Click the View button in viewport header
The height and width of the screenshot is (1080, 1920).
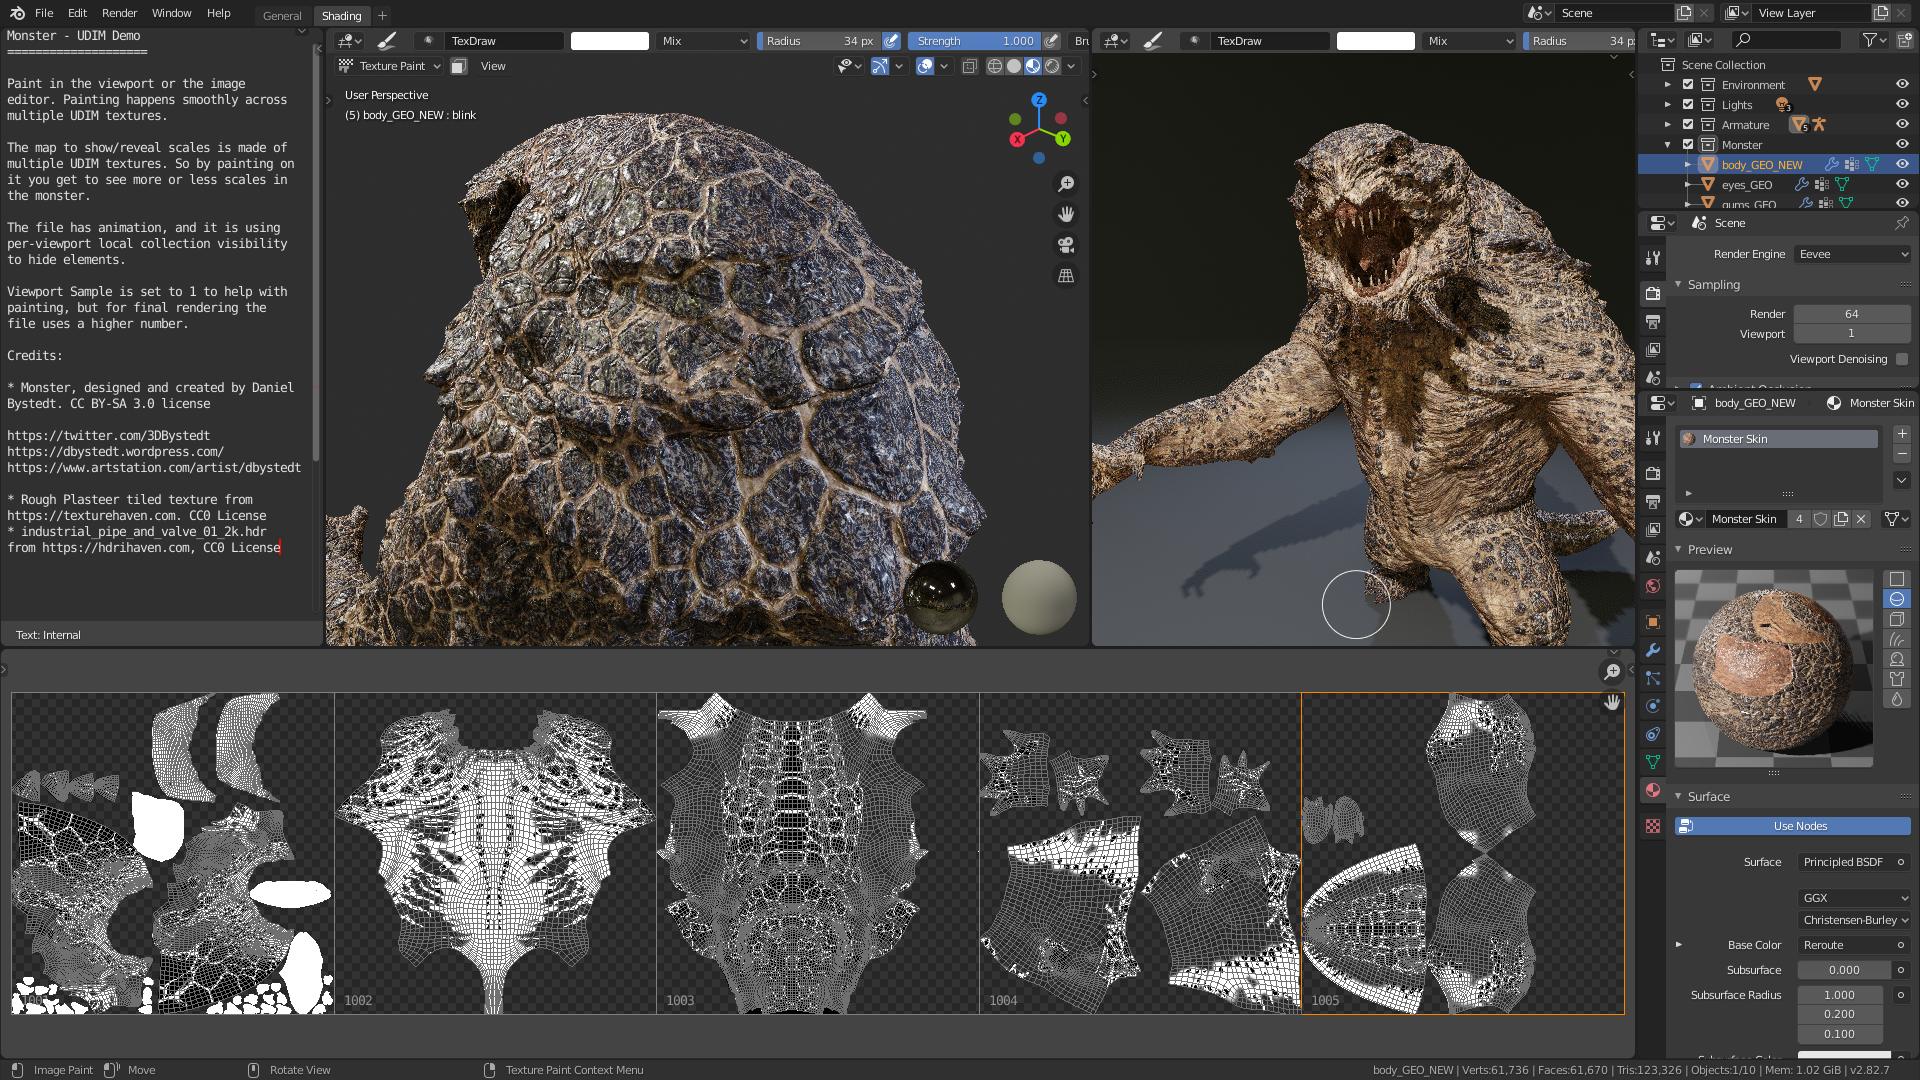pos(493,66)
